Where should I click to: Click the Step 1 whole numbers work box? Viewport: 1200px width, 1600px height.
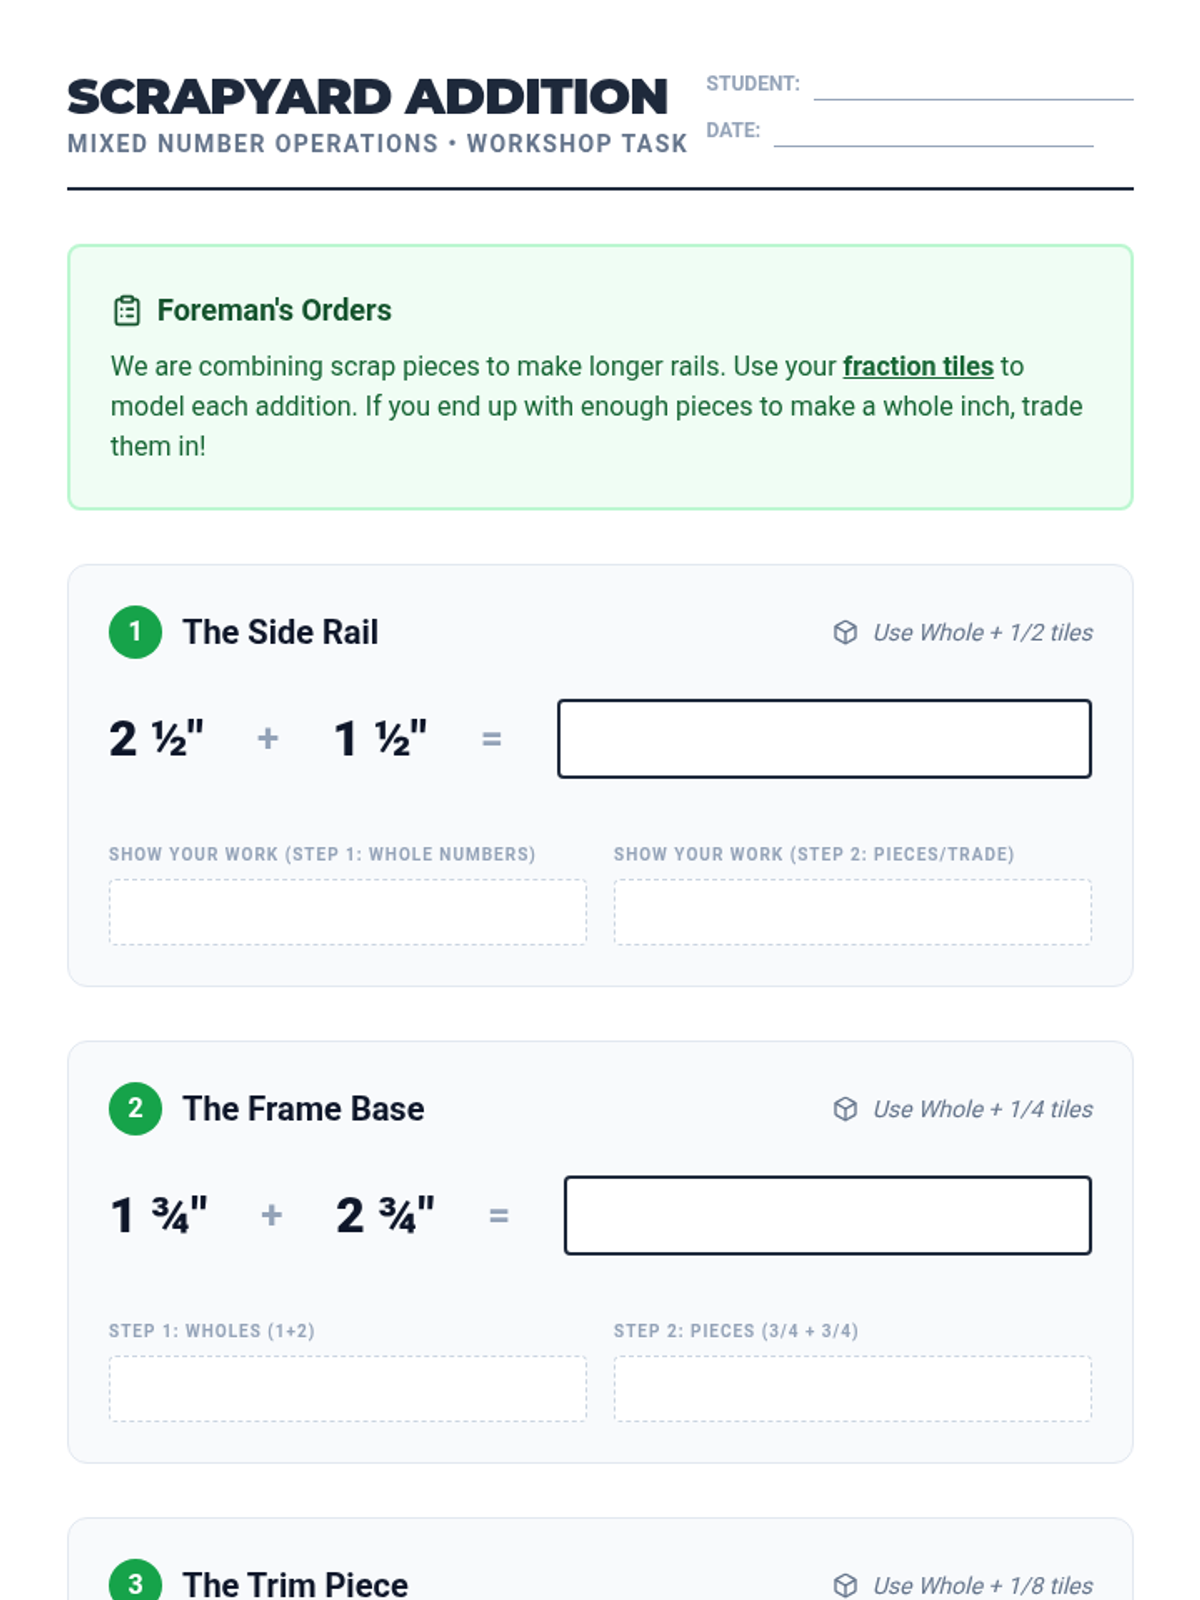tap(347, 912)
